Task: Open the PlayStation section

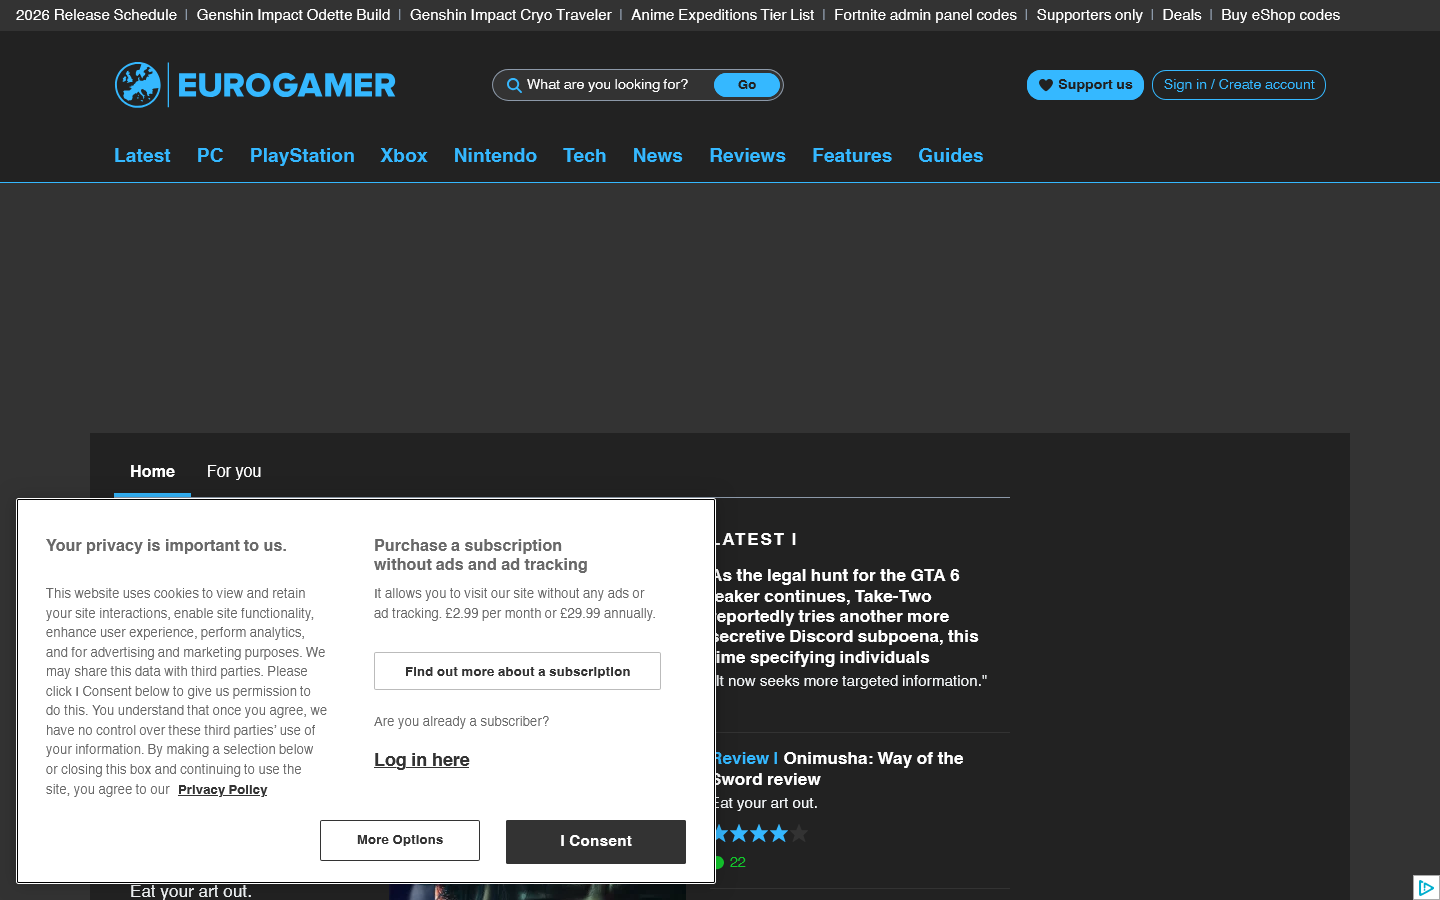Action: click(302, 155)
